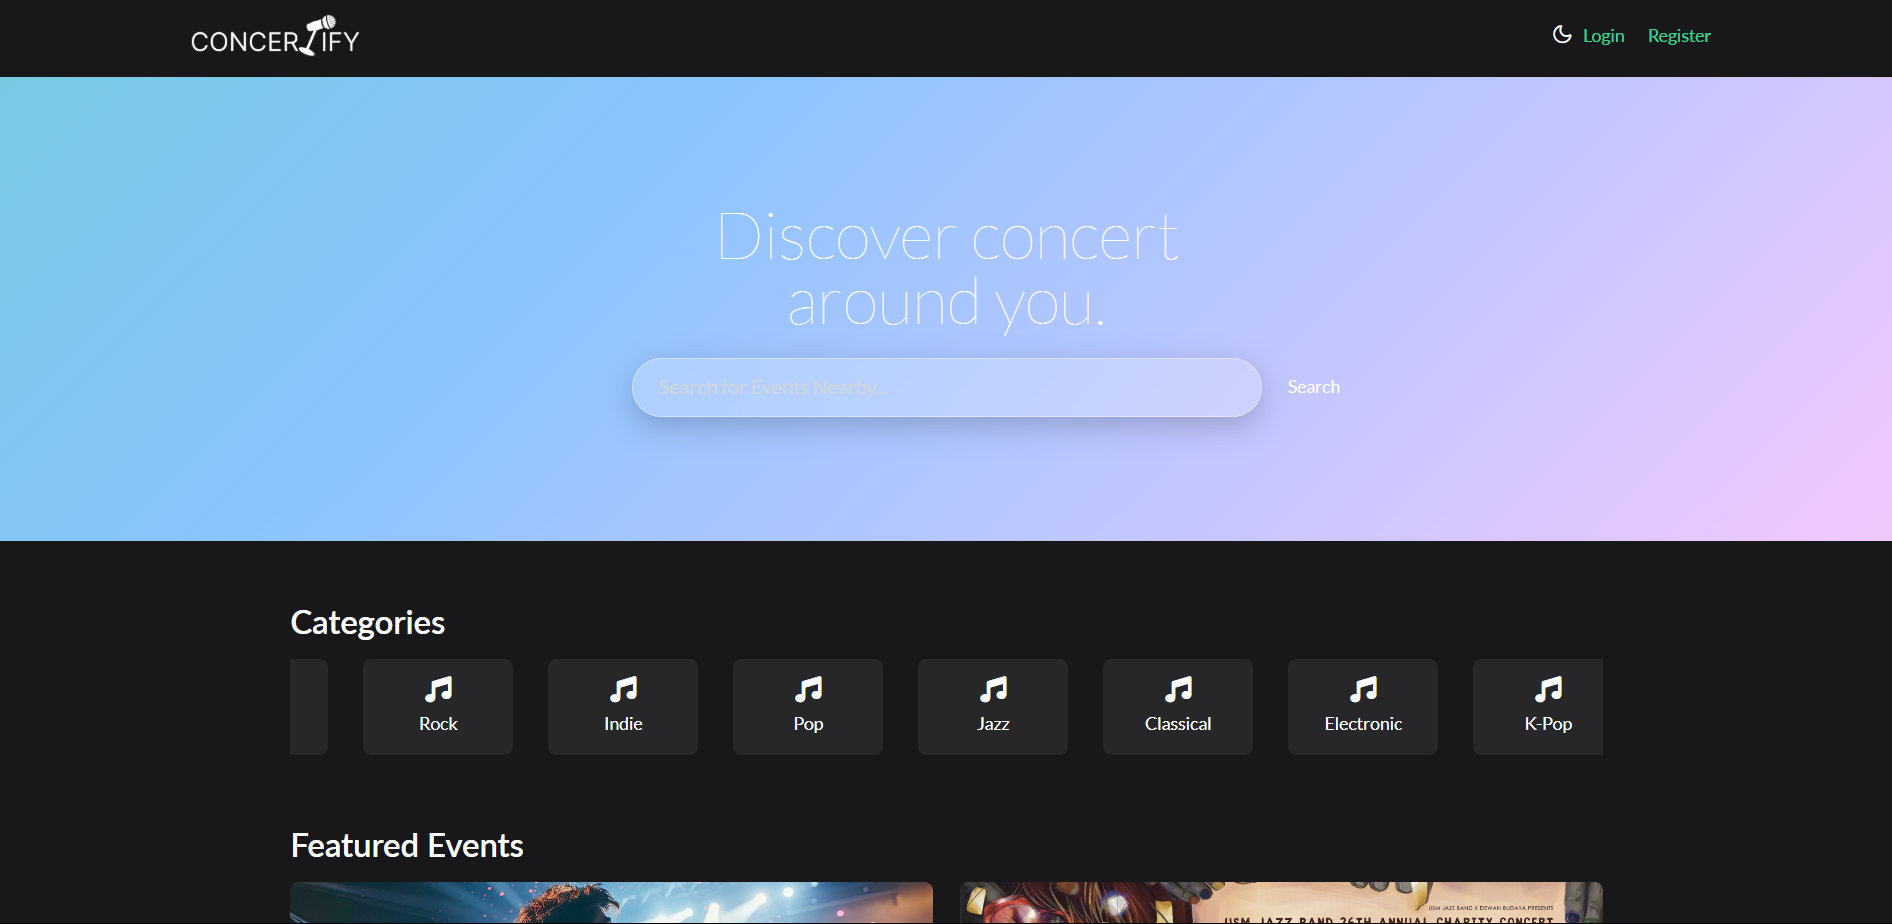The height and width of the screenshot is (924, 1892).
Task: Focus the Search for Events Nearby field
Action: (x=946, y=387)
